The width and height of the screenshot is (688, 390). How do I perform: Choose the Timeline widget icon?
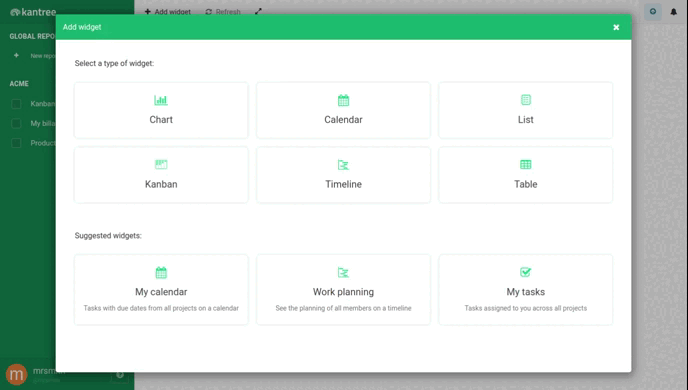click(x=343, y=165)
